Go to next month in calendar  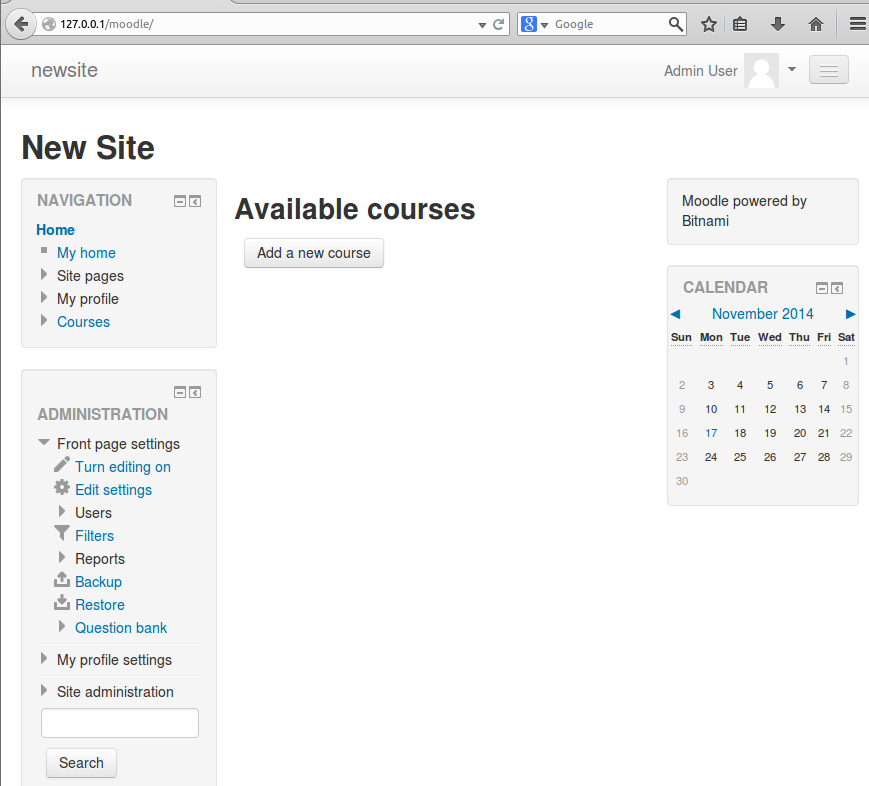850,314
